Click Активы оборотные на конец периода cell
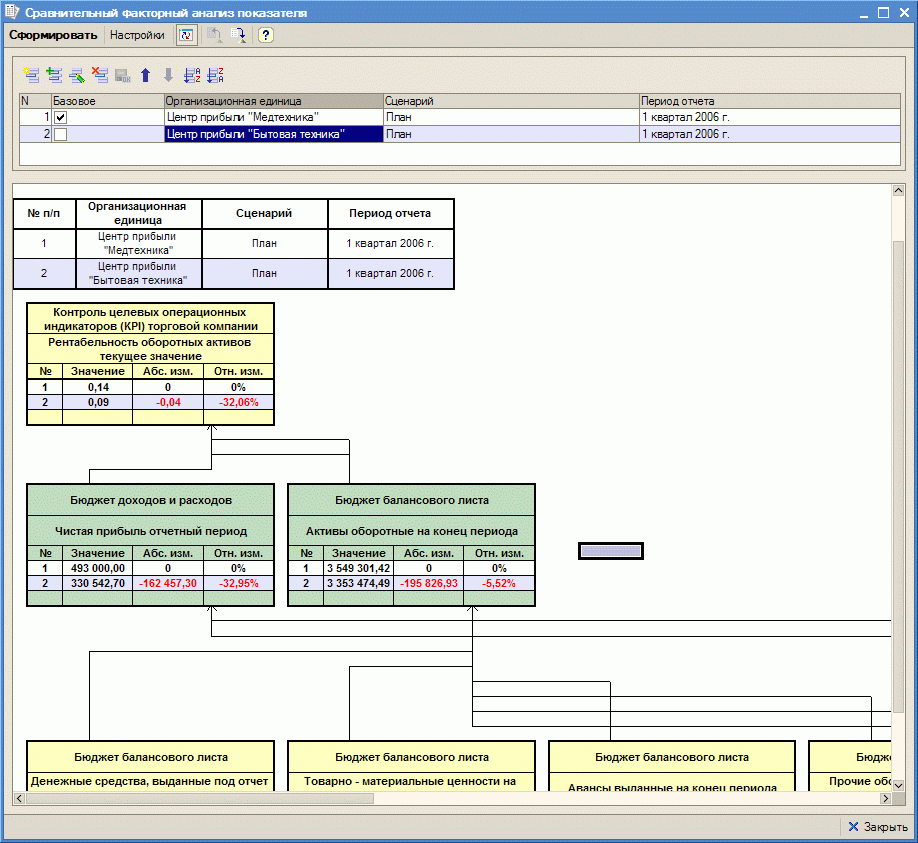918x843 pixels. pyautogui.click(x=412, y=531)
